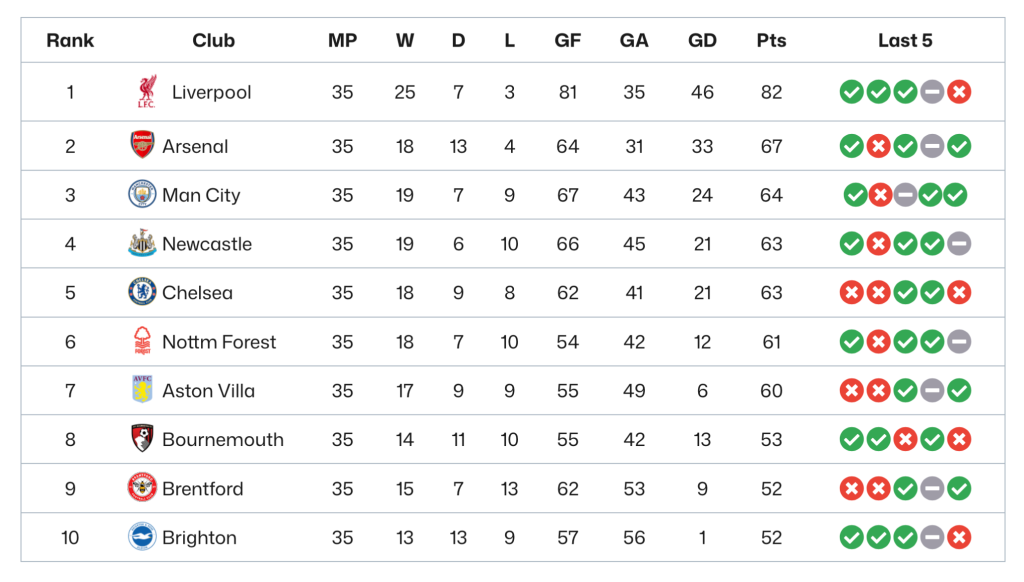Click Brighton's first green win icon
The height and width of the screenshot is (582, 1024).
pos(852,538)
